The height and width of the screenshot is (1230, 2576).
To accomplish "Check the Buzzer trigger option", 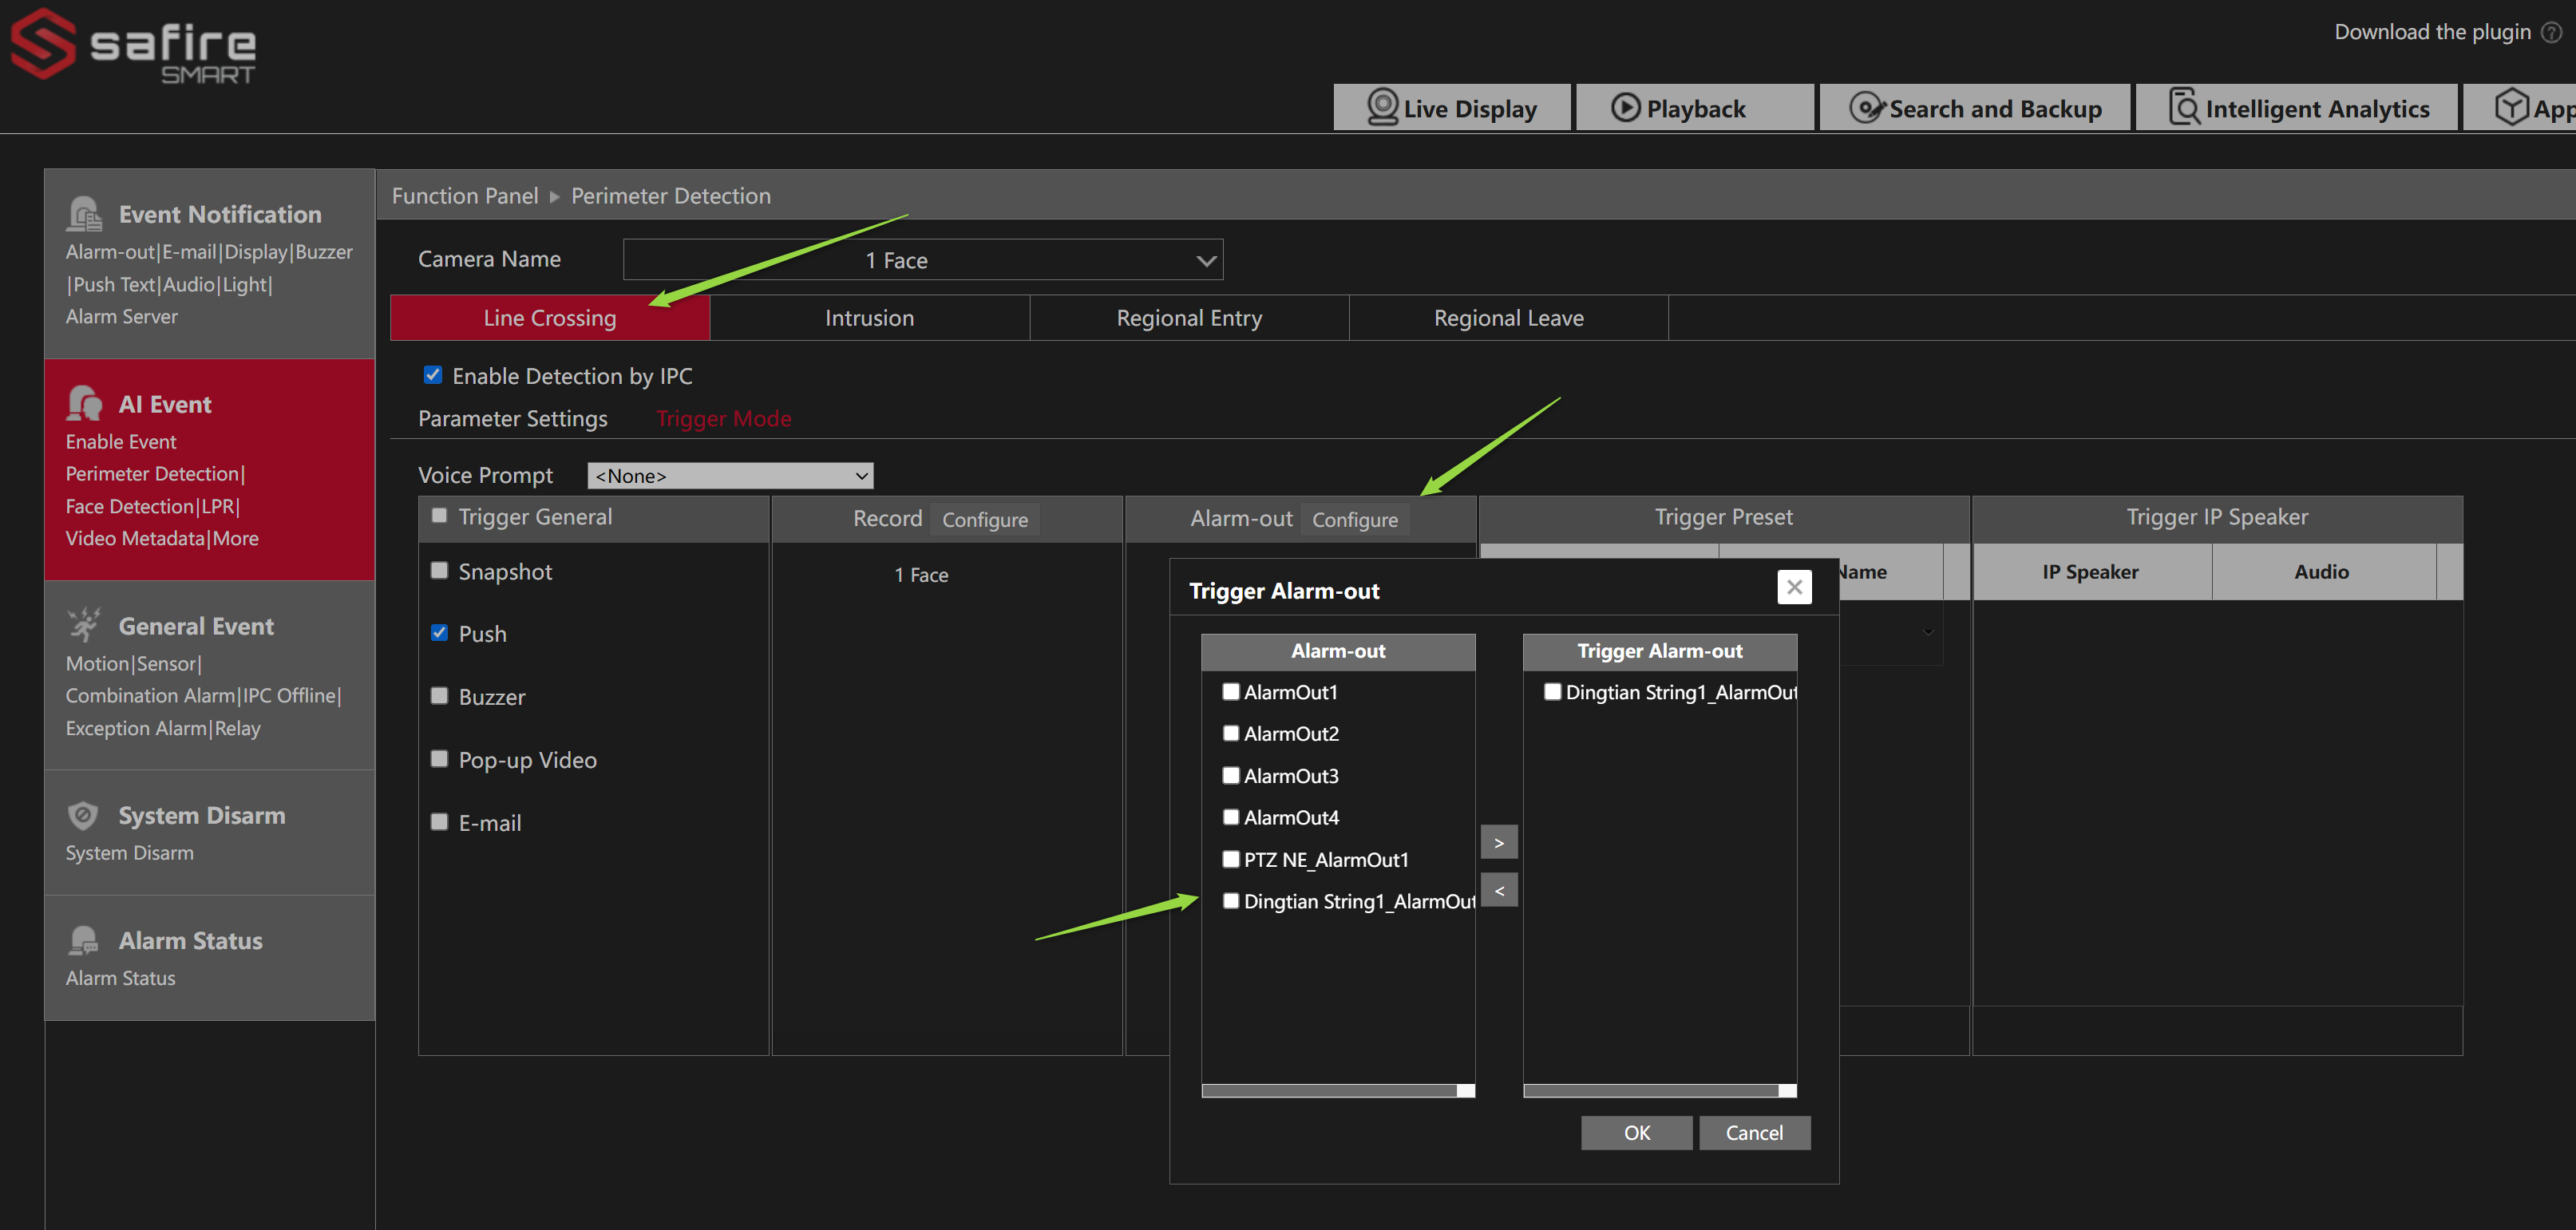I will coord(439,696).
